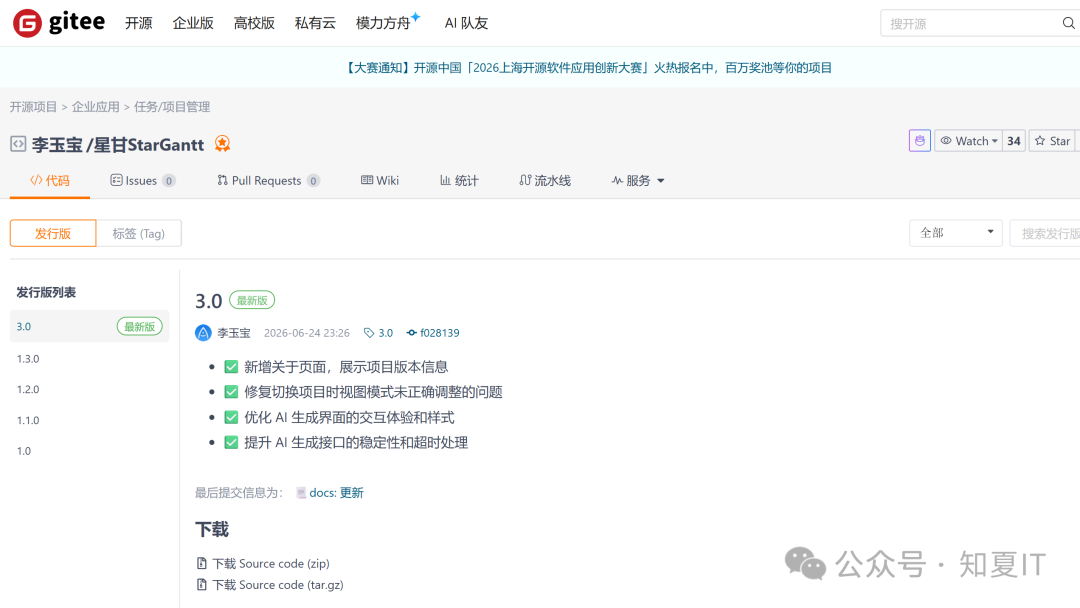
Task: Open 开源 in top navigation
Action: 138,23
